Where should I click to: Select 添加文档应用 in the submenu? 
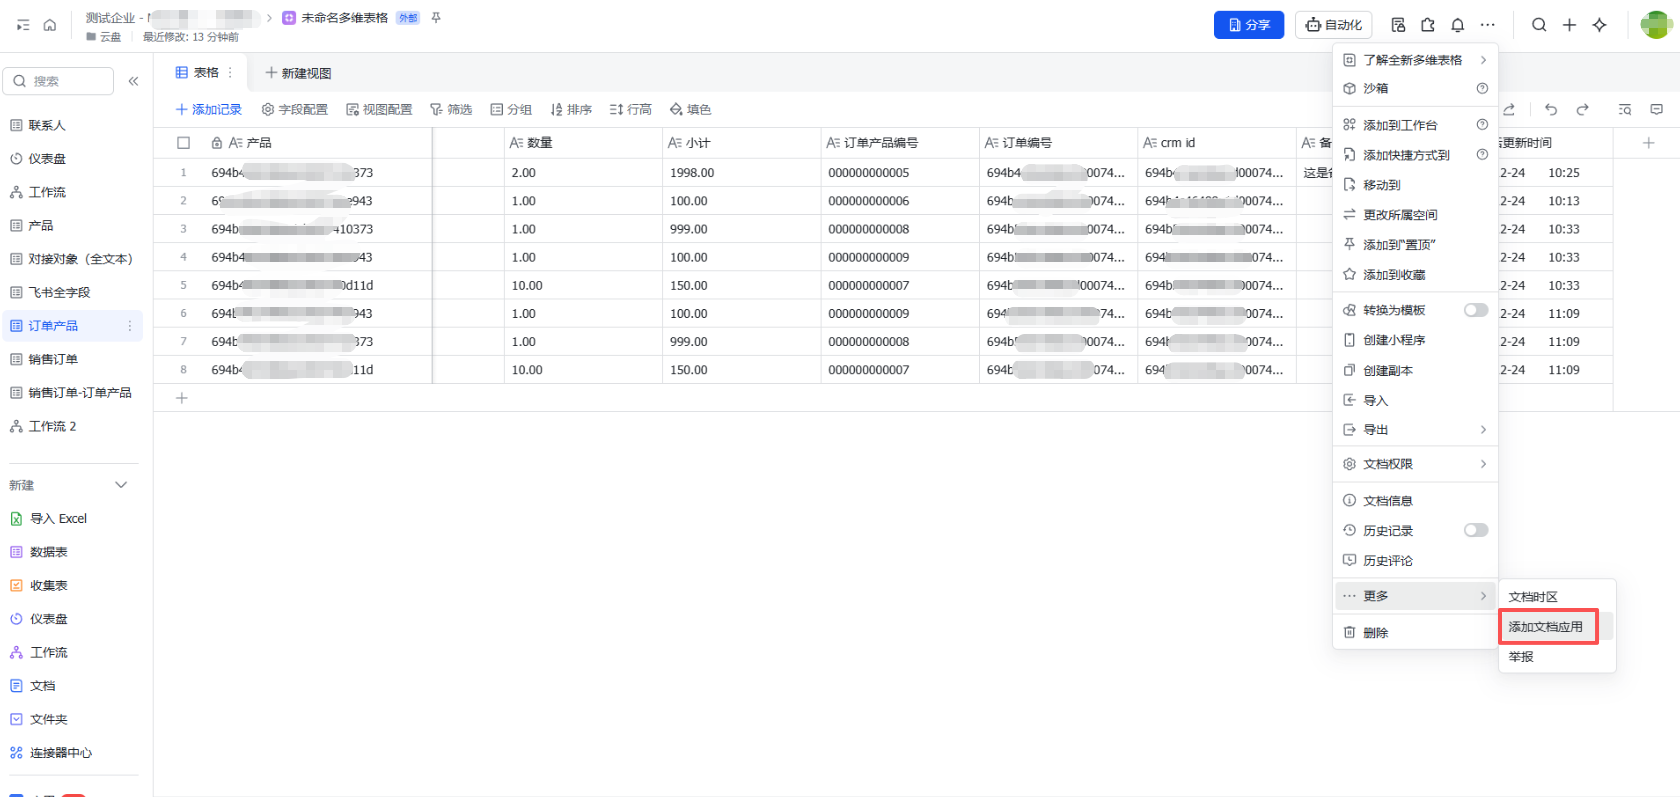click(1546, 627)
